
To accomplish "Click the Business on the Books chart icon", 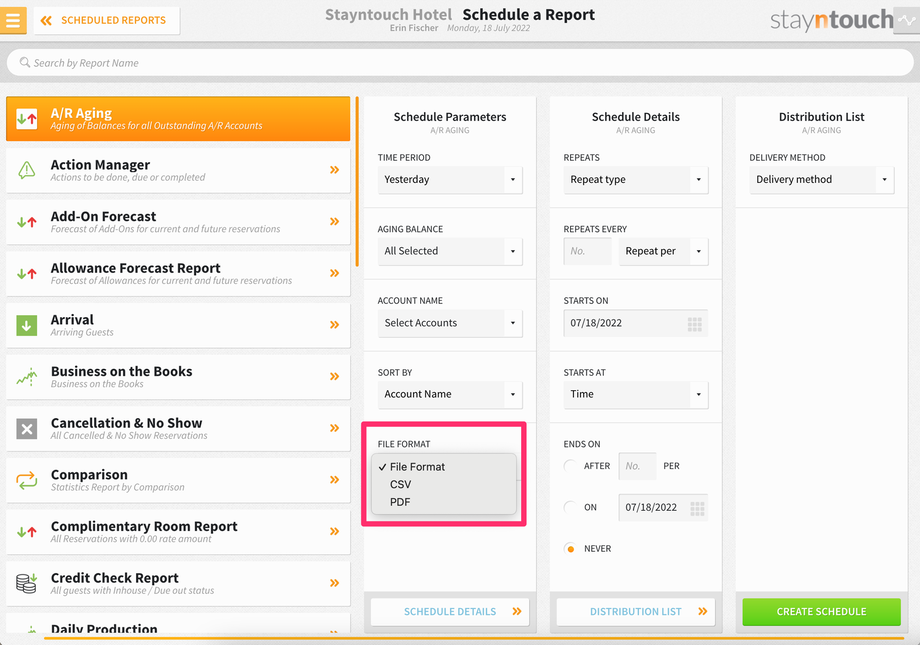I will click(26, 377).
